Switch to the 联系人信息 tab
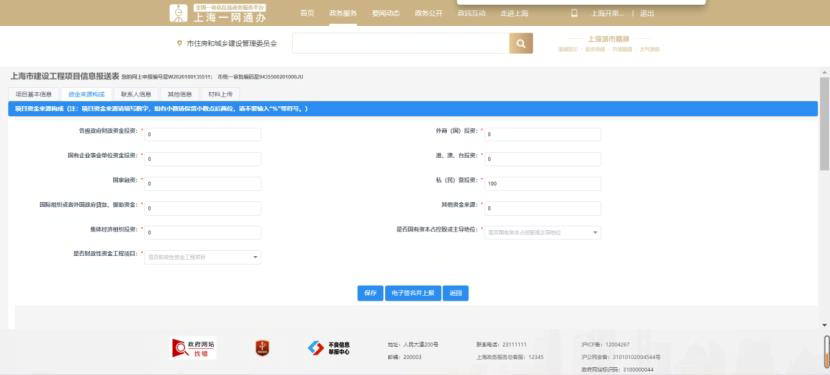Image resolution: width=830 pixels, height=375 pixels. [x=136, y=94]
